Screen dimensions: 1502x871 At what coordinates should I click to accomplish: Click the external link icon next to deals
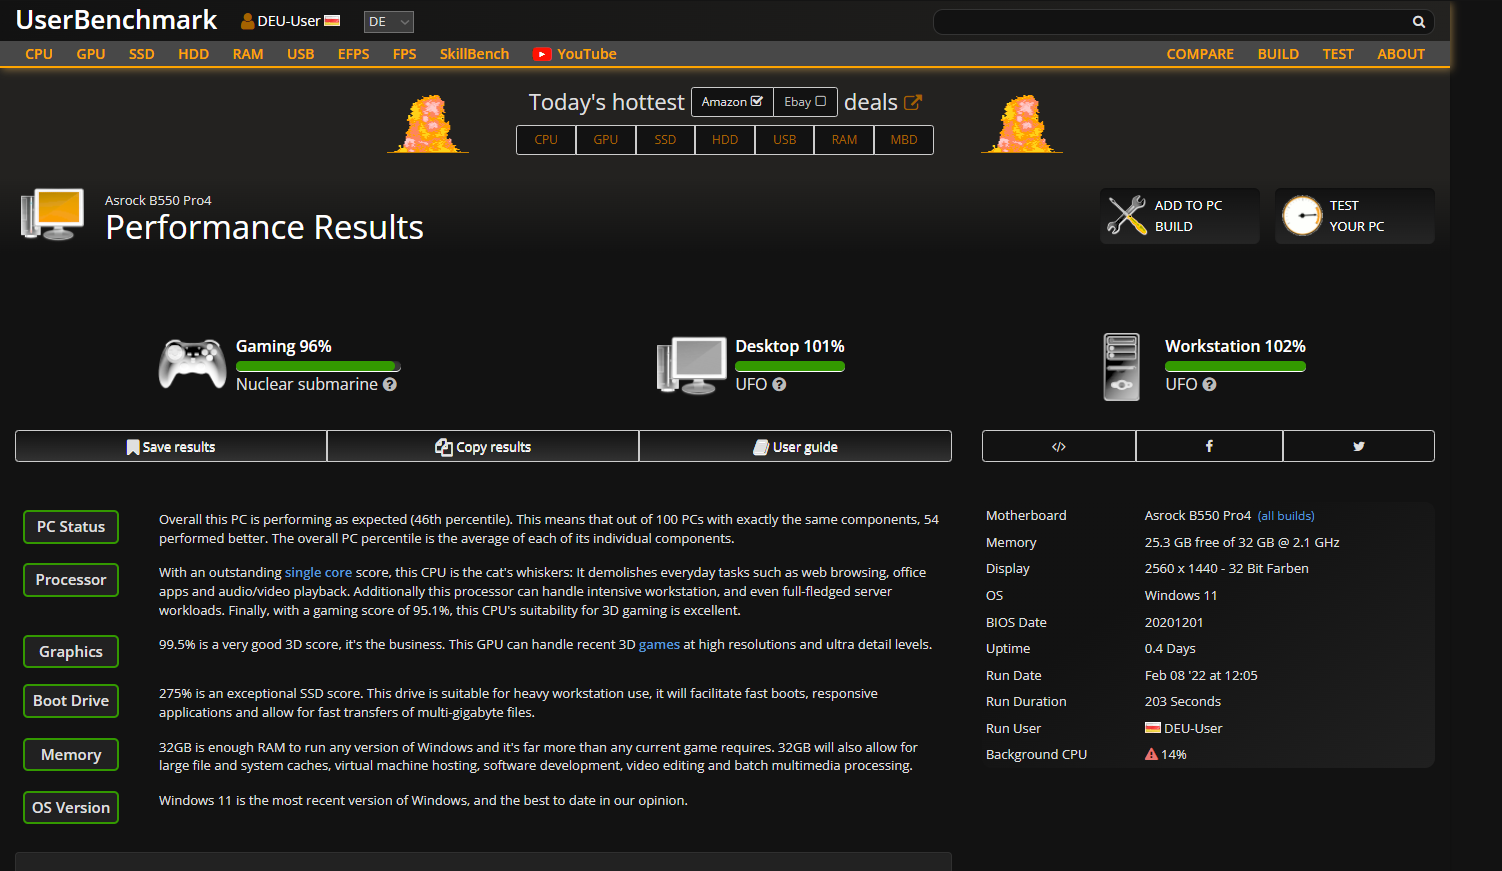(x=912, y=102)
